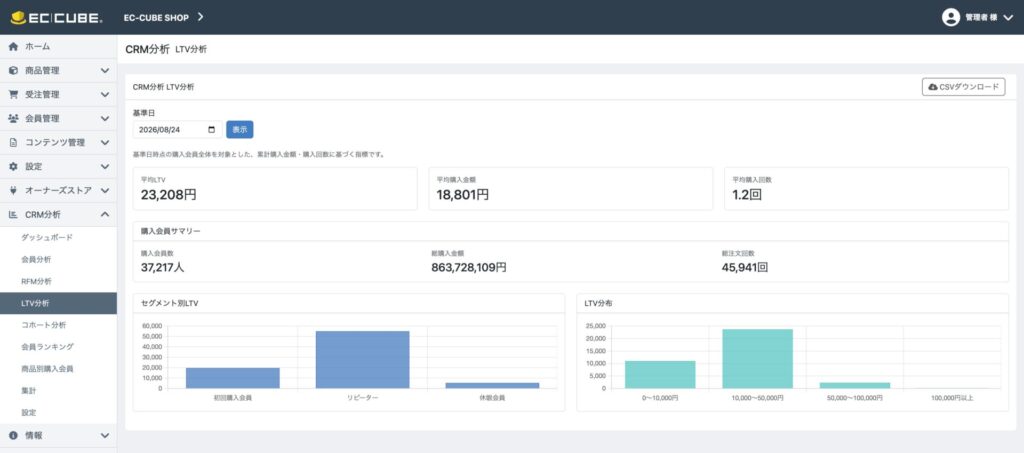This screenshot has height=453, width=1024.
Task: Click the admin user avatar icon
Action: 951,18
